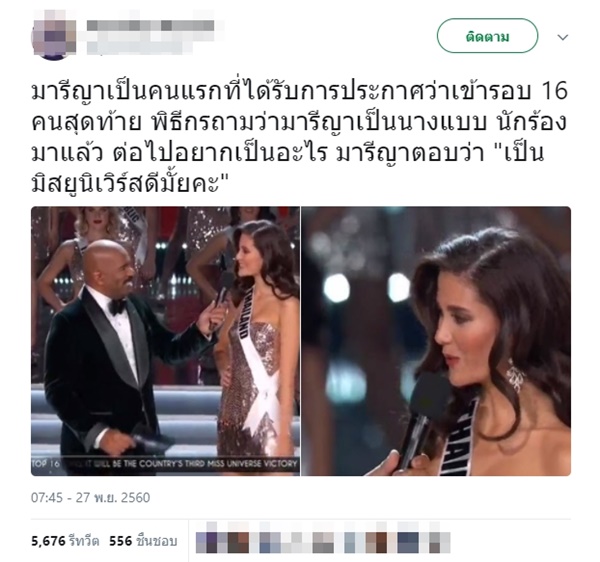Open the right close-up photo
This screenshot has width=600, height=562.
pyautogui.click(x=436, y=341)
